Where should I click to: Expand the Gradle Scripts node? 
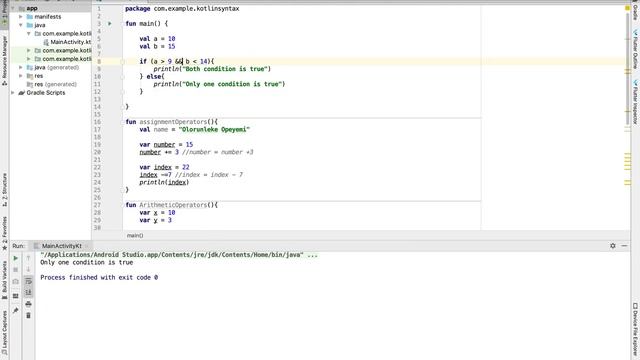[13, 93]
